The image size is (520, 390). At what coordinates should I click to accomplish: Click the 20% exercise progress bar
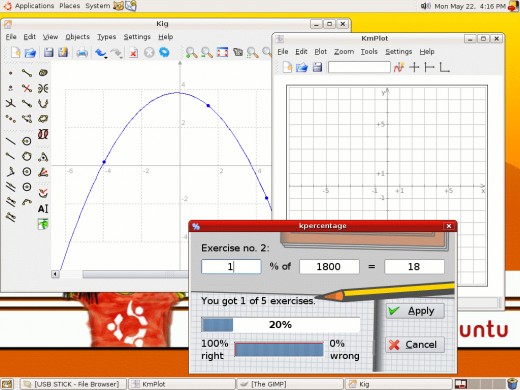(280, 324)
